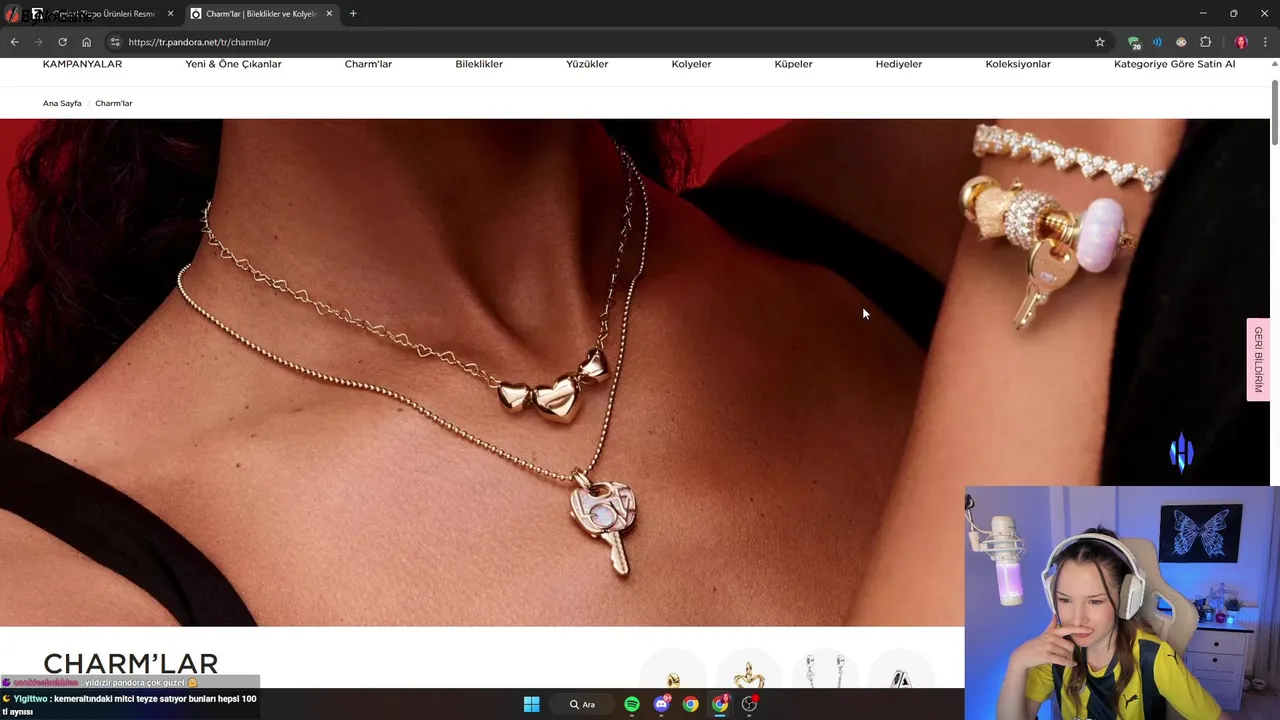
Task: Open the Küpeler menu
Action: tap(793, 64)
